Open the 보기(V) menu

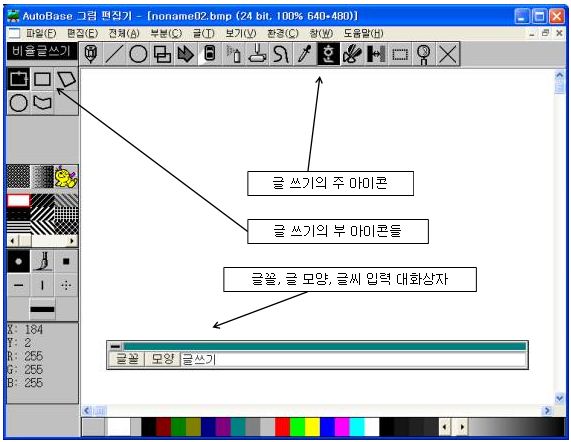click(x=240, y=33)
